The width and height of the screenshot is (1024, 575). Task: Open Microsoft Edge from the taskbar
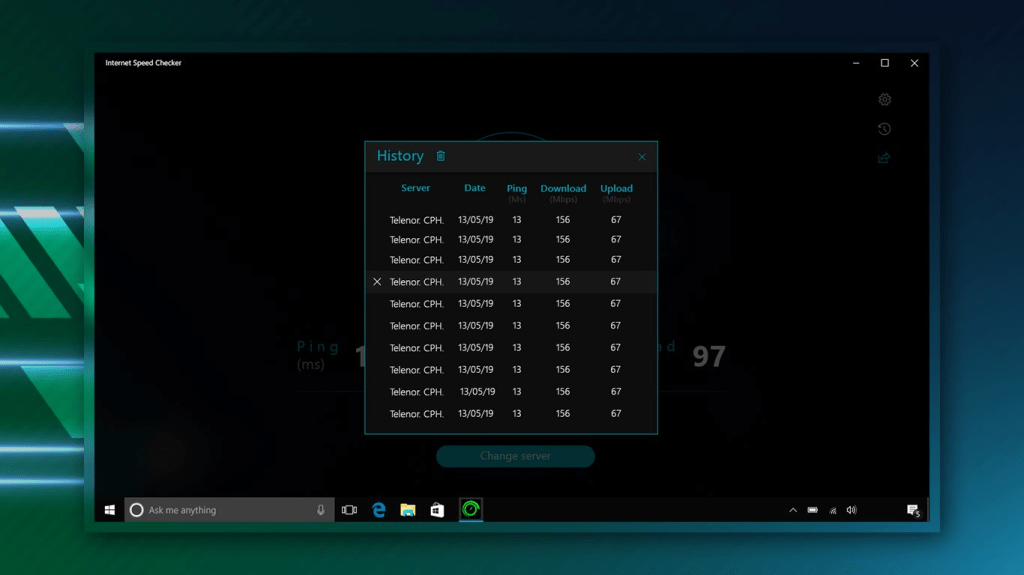pos(379,510)
